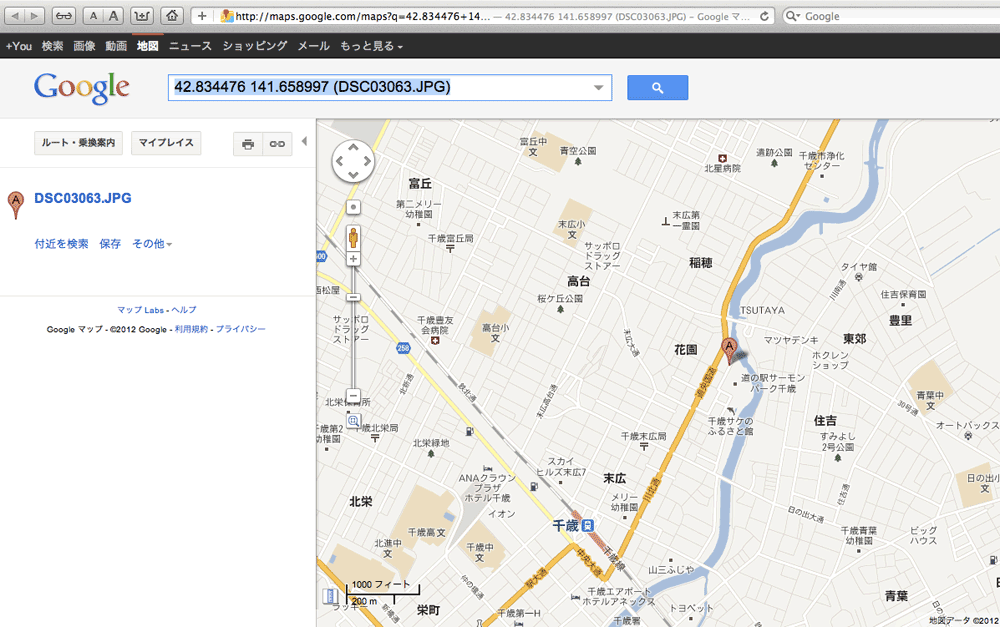Click the Google logo
This screenshot has width=1000, height=627.
click(82, 88)
